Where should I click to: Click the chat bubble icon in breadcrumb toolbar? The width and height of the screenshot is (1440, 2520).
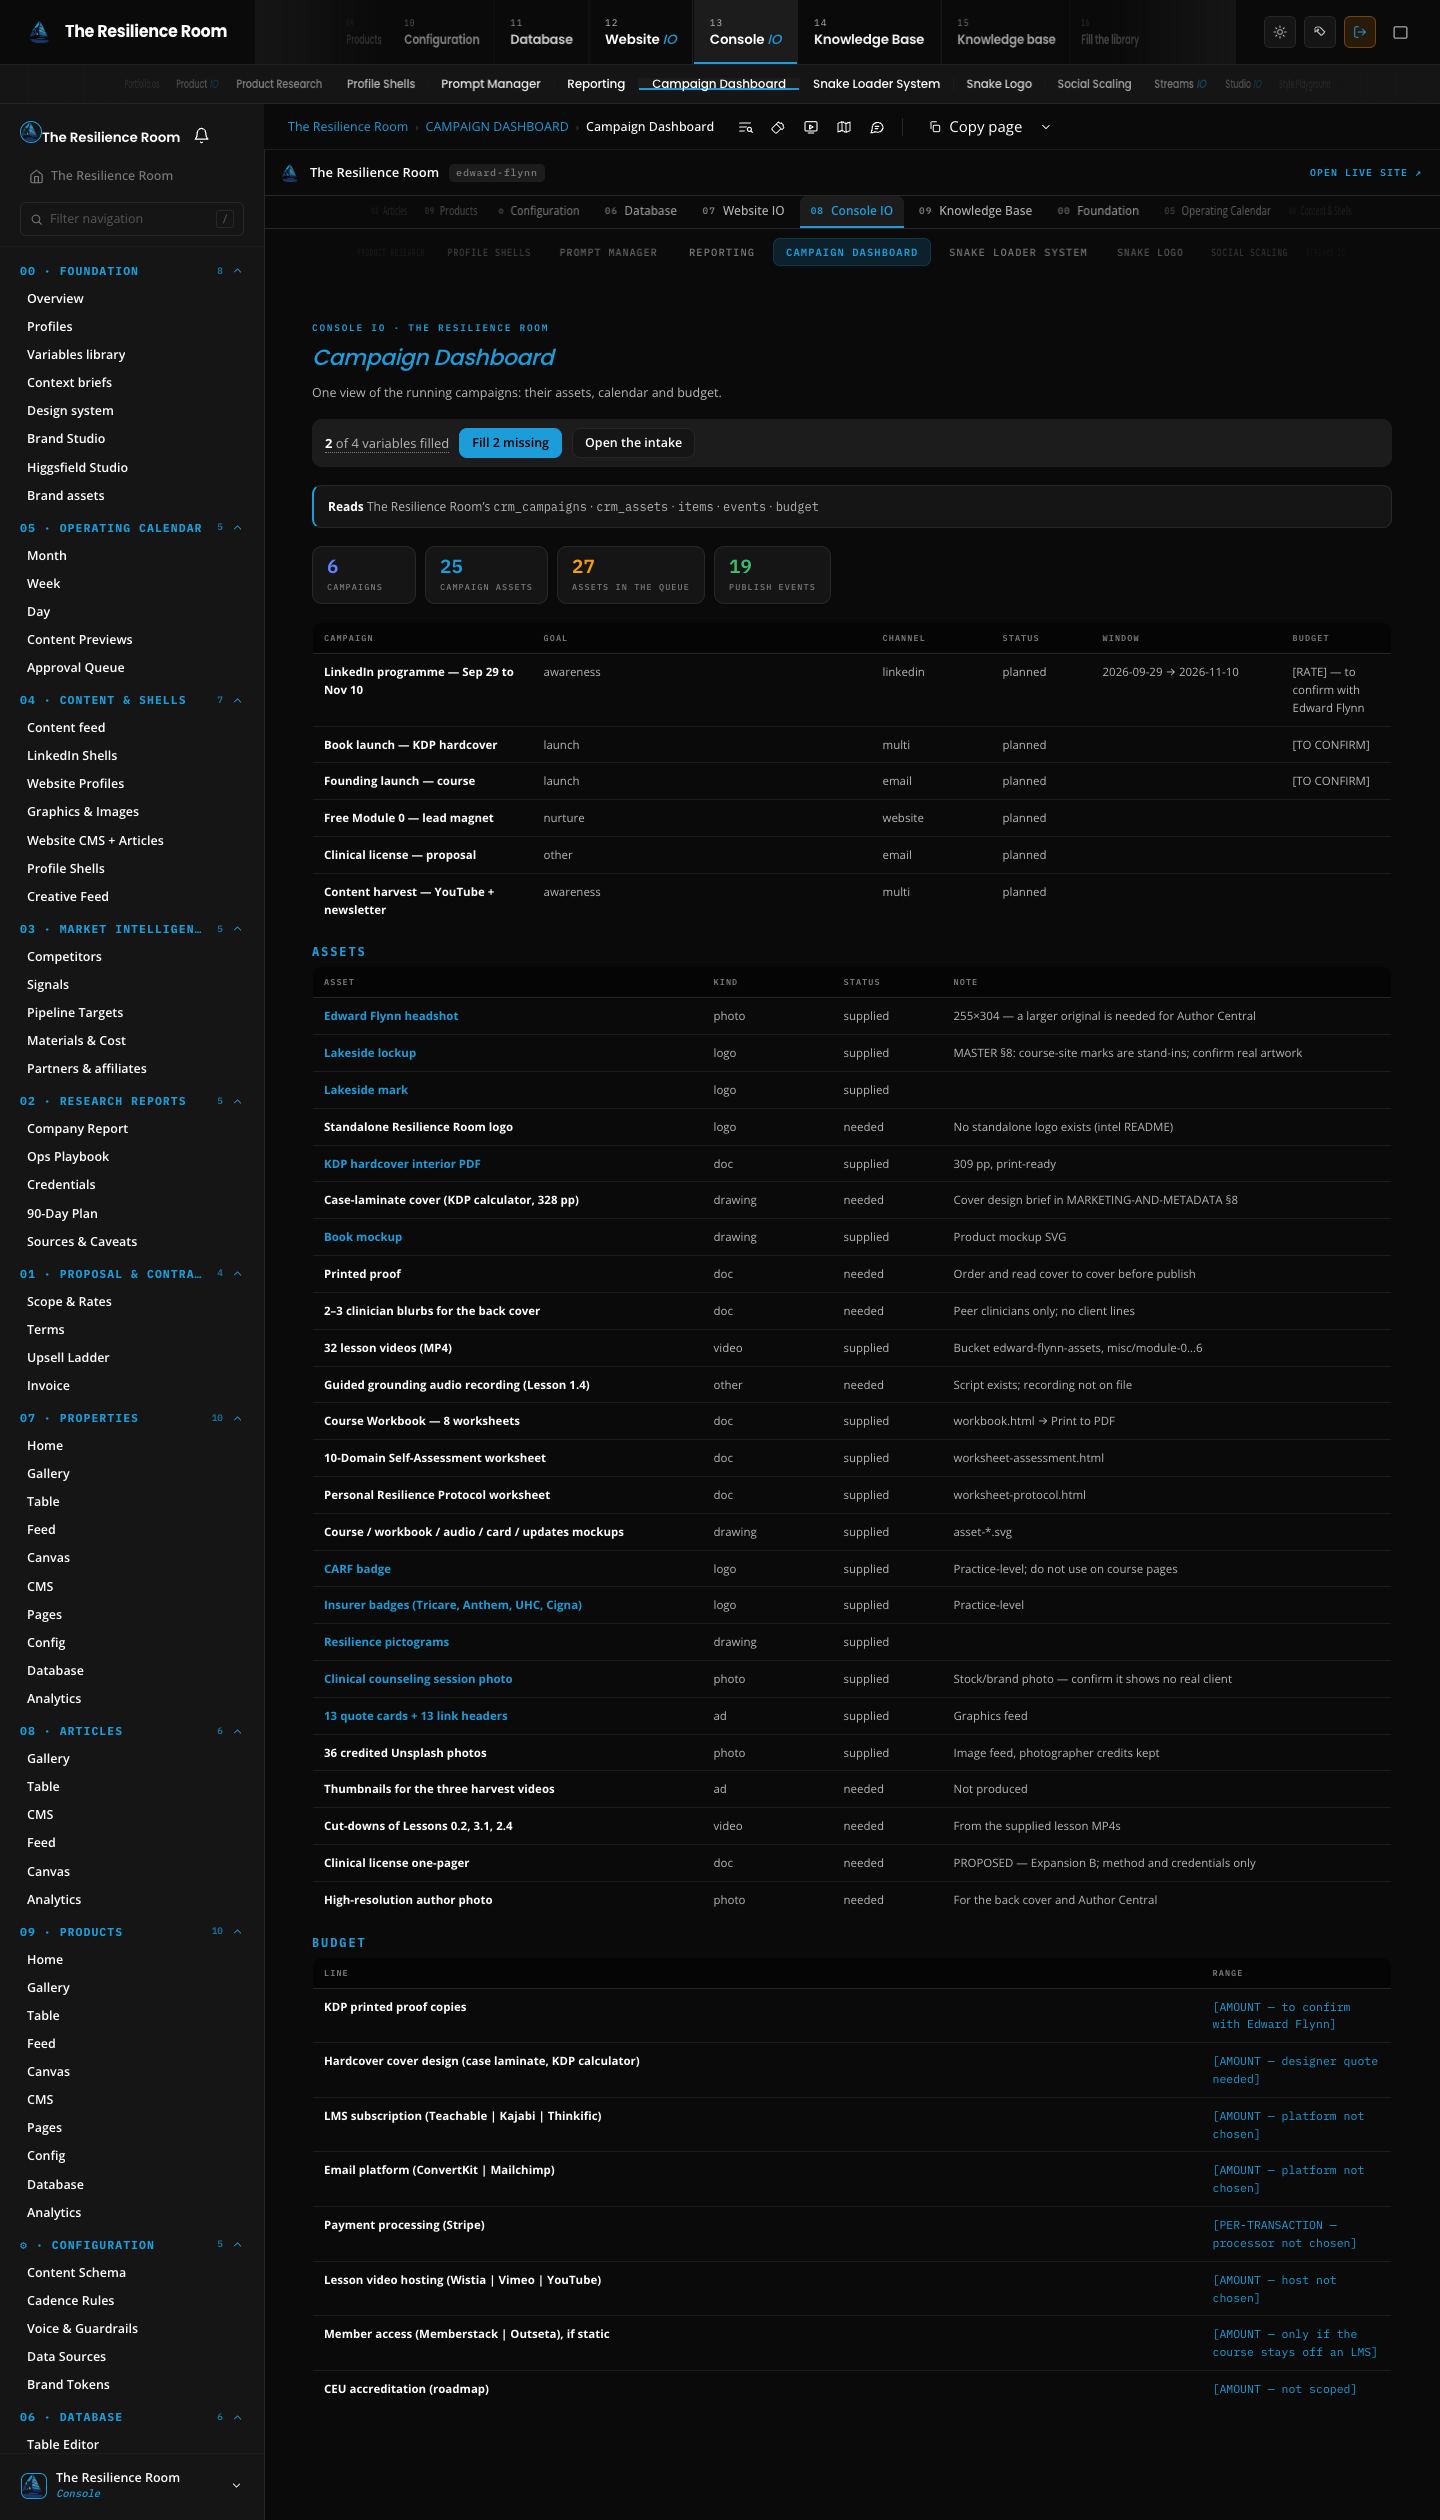tap(877, 127)
